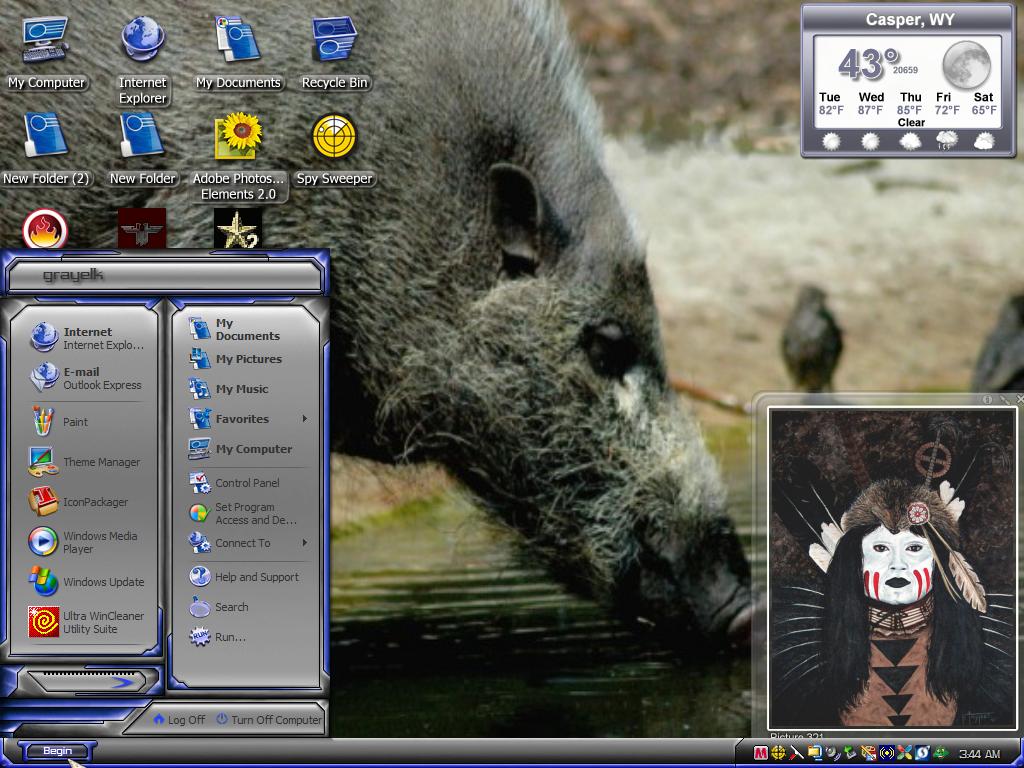
Task: Open Windows Media Player from Start menu
Action: 85,542
